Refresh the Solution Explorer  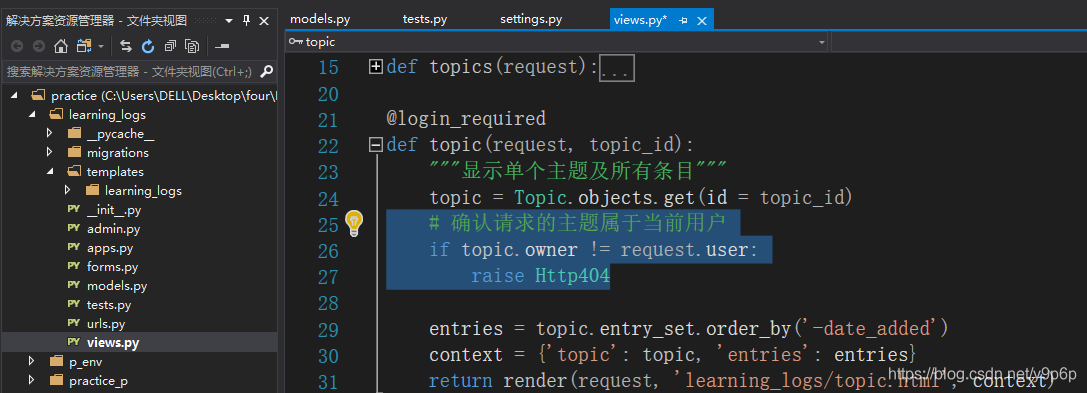[148, 46]
